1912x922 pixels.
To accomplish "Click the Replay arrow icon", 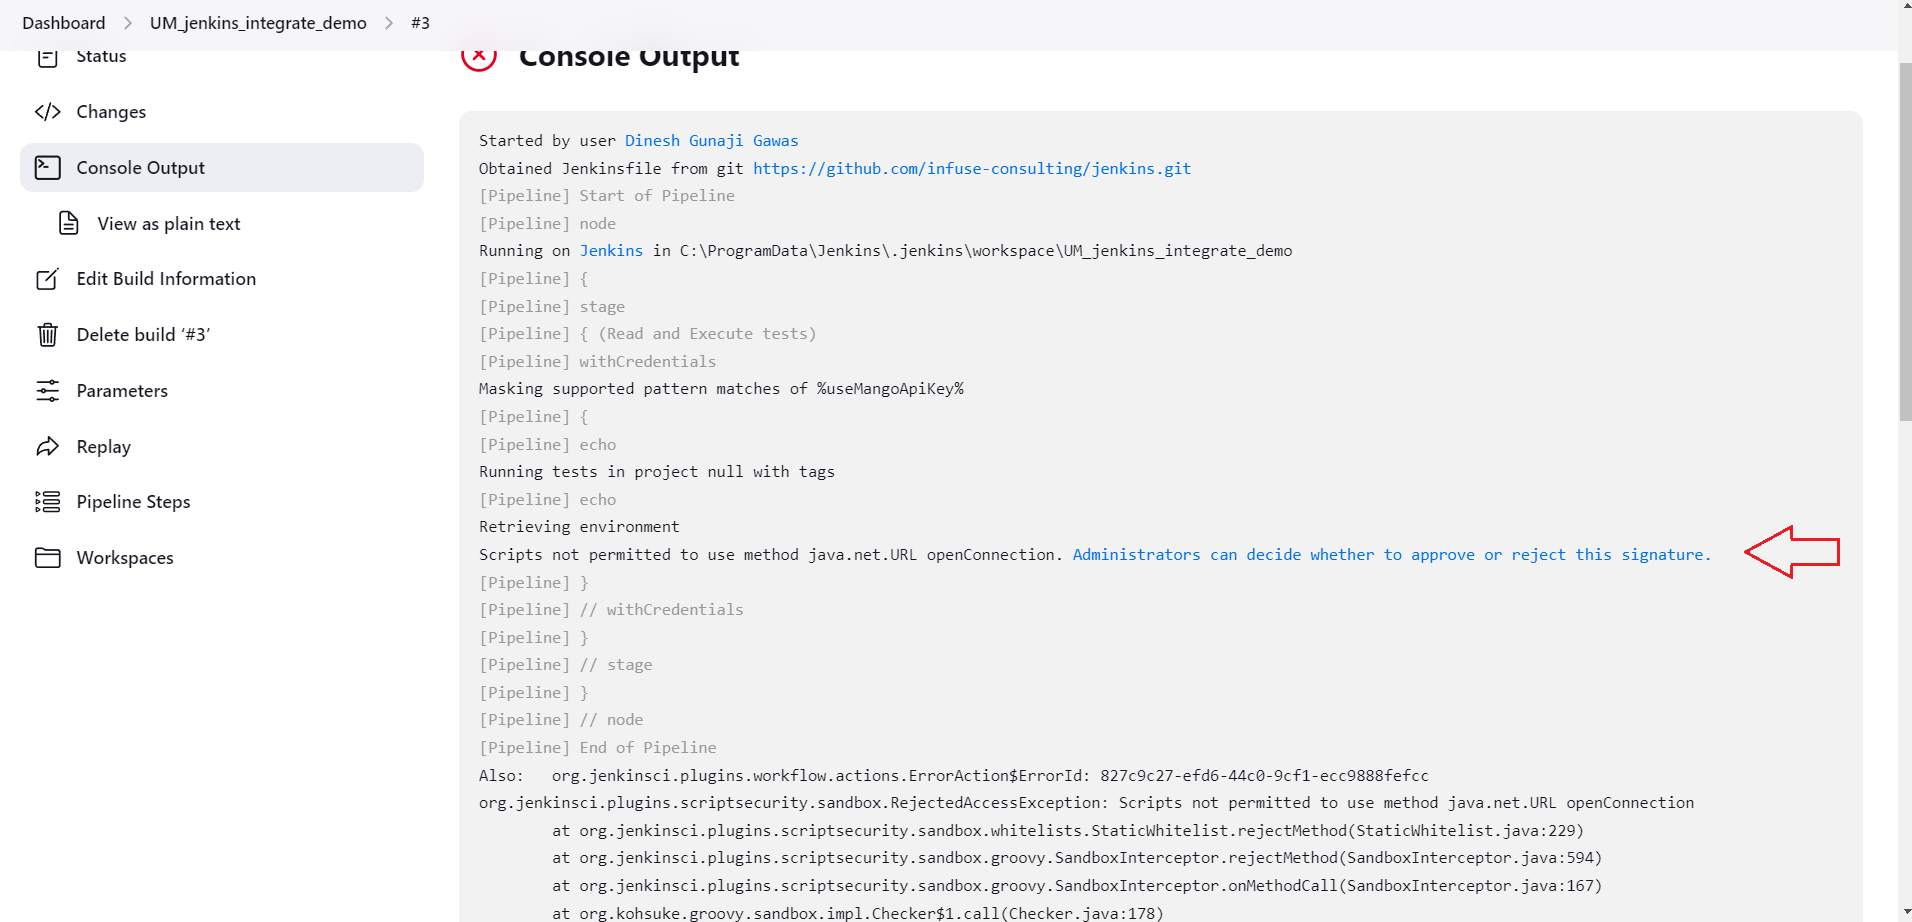I will pos(47,446).
